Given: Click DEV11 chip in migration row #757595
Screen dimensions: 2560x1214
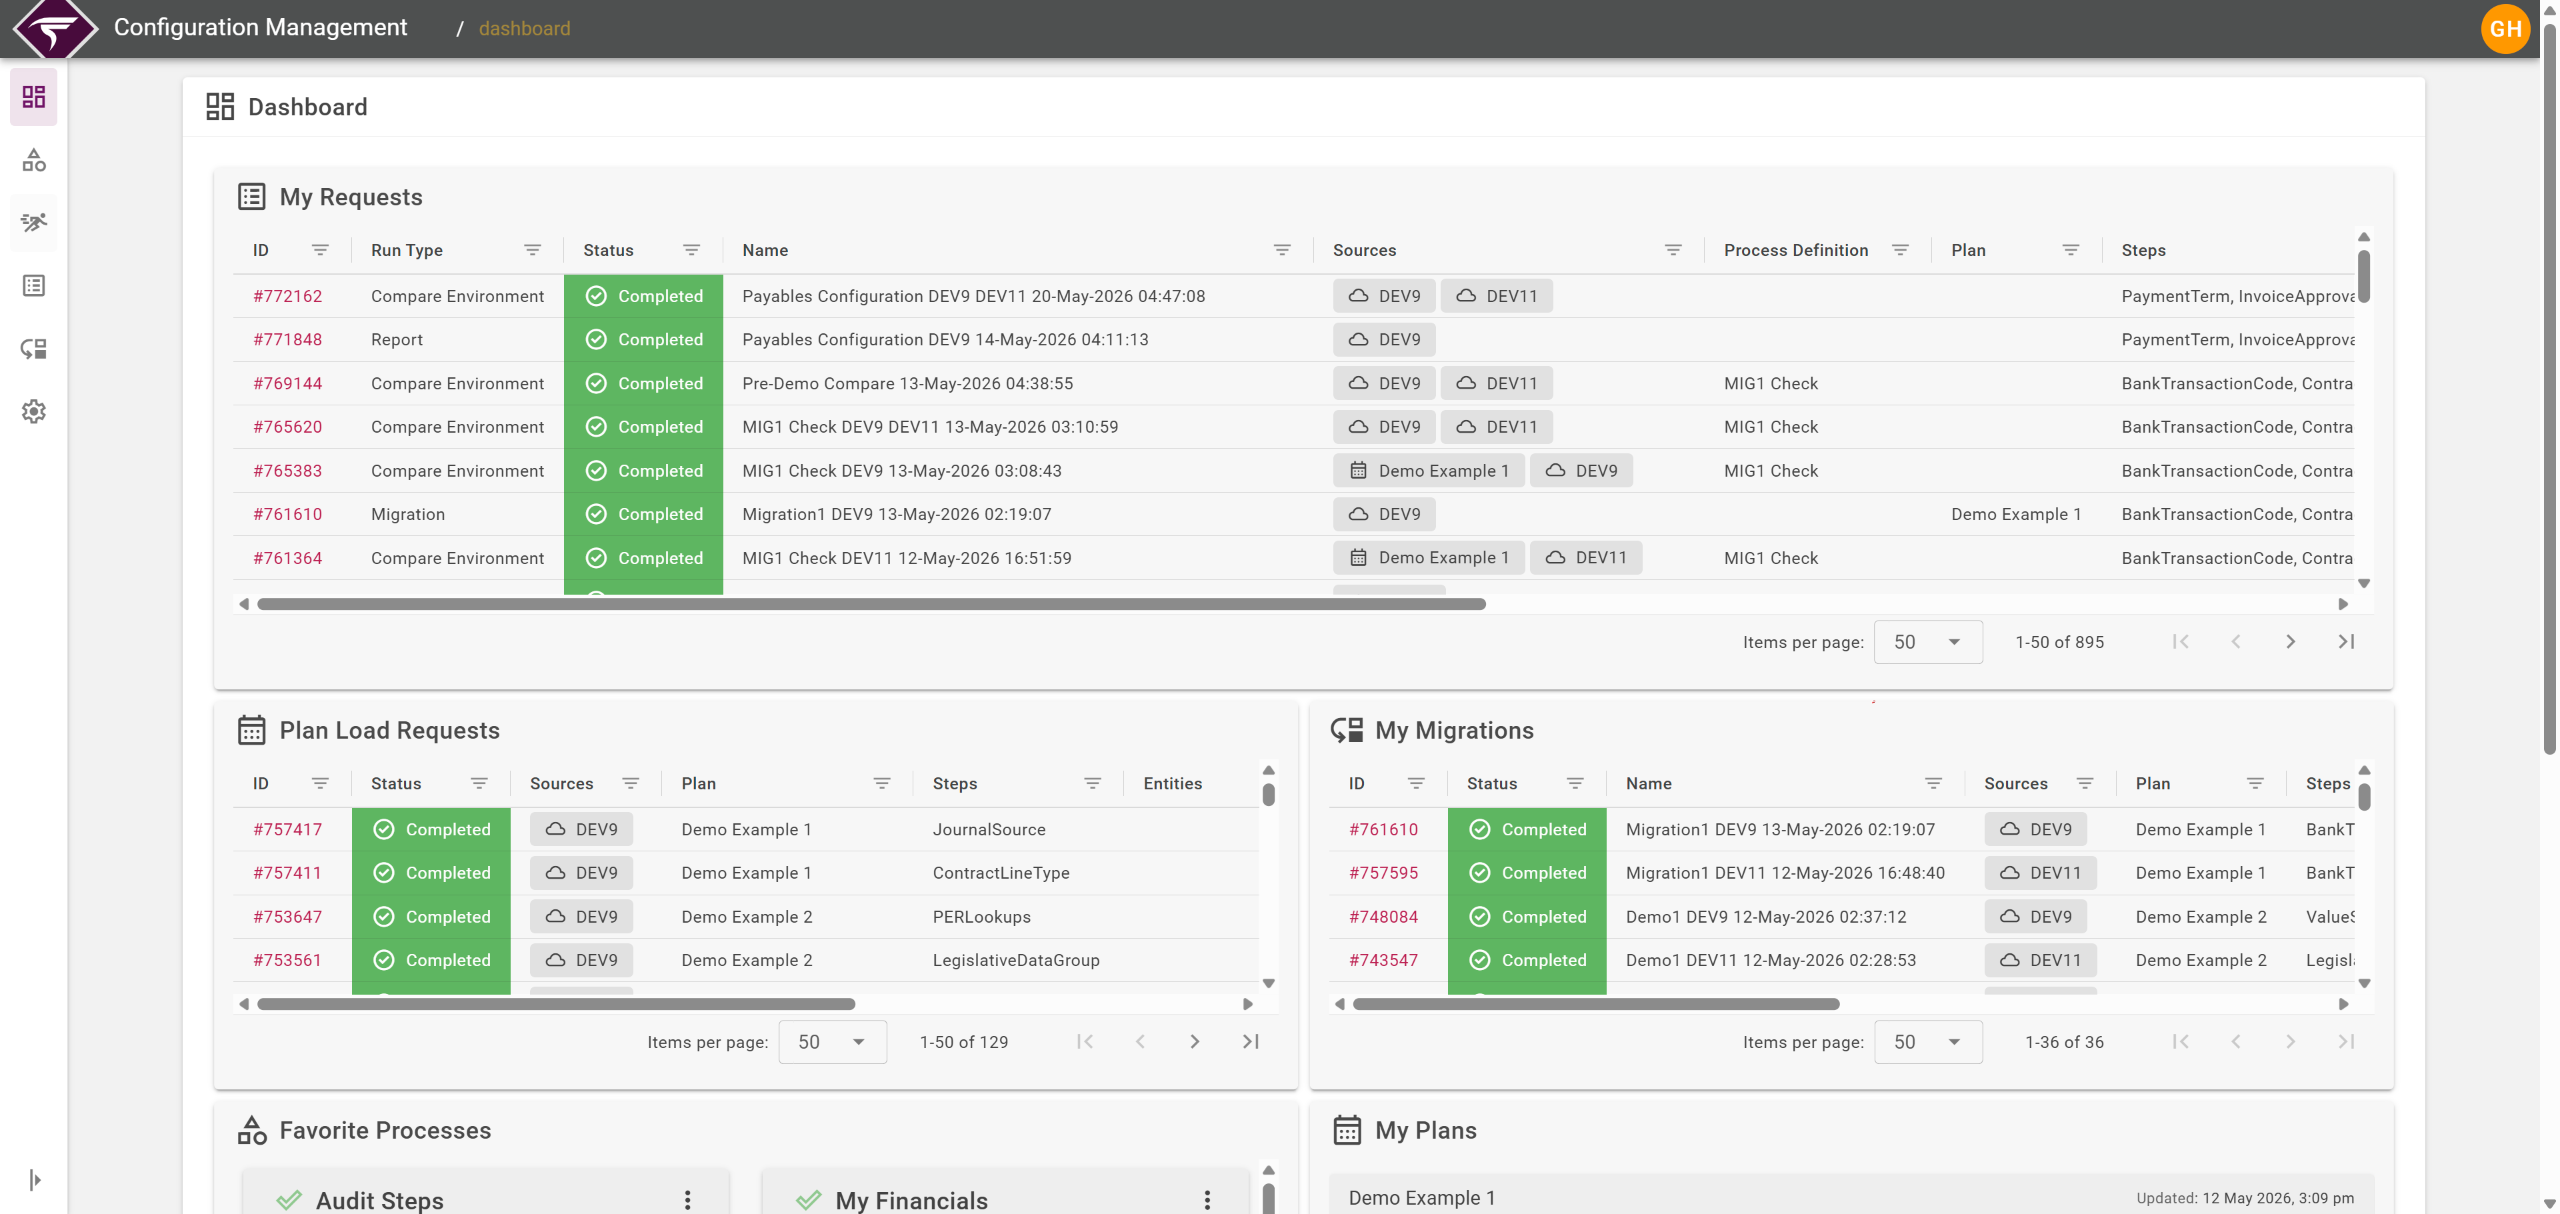Looking at the screenshot, I should pos(2040,873).
